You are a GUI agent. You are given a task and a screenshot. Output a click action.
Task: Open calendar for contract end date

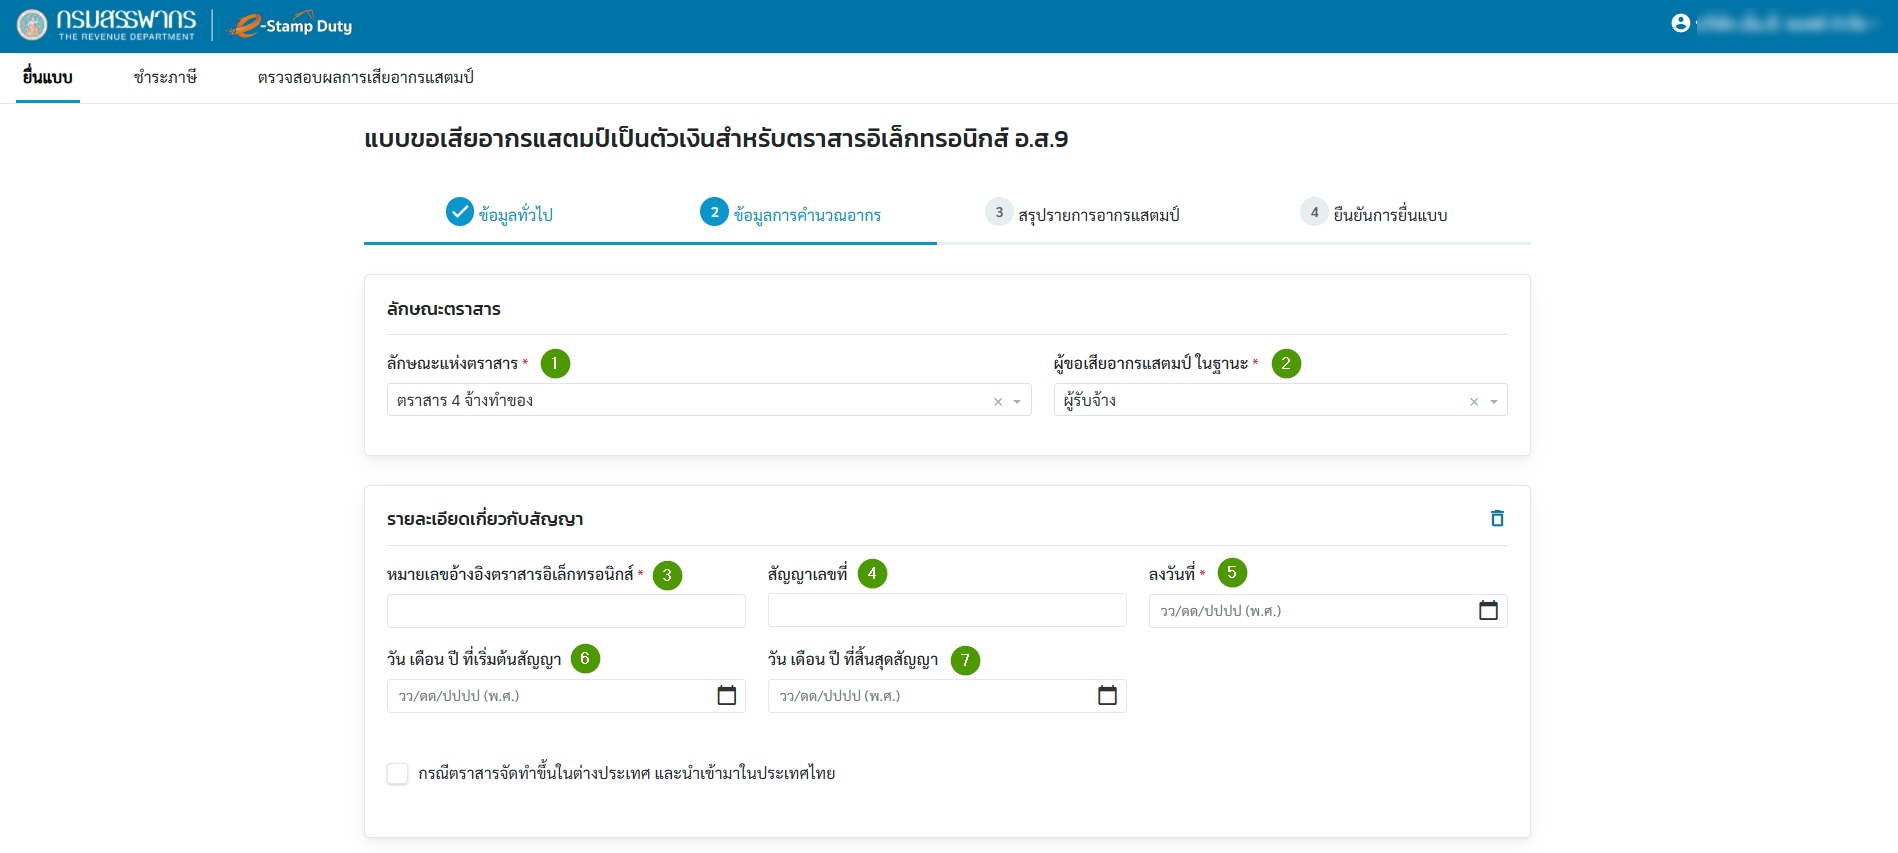tap(1107, 696)
